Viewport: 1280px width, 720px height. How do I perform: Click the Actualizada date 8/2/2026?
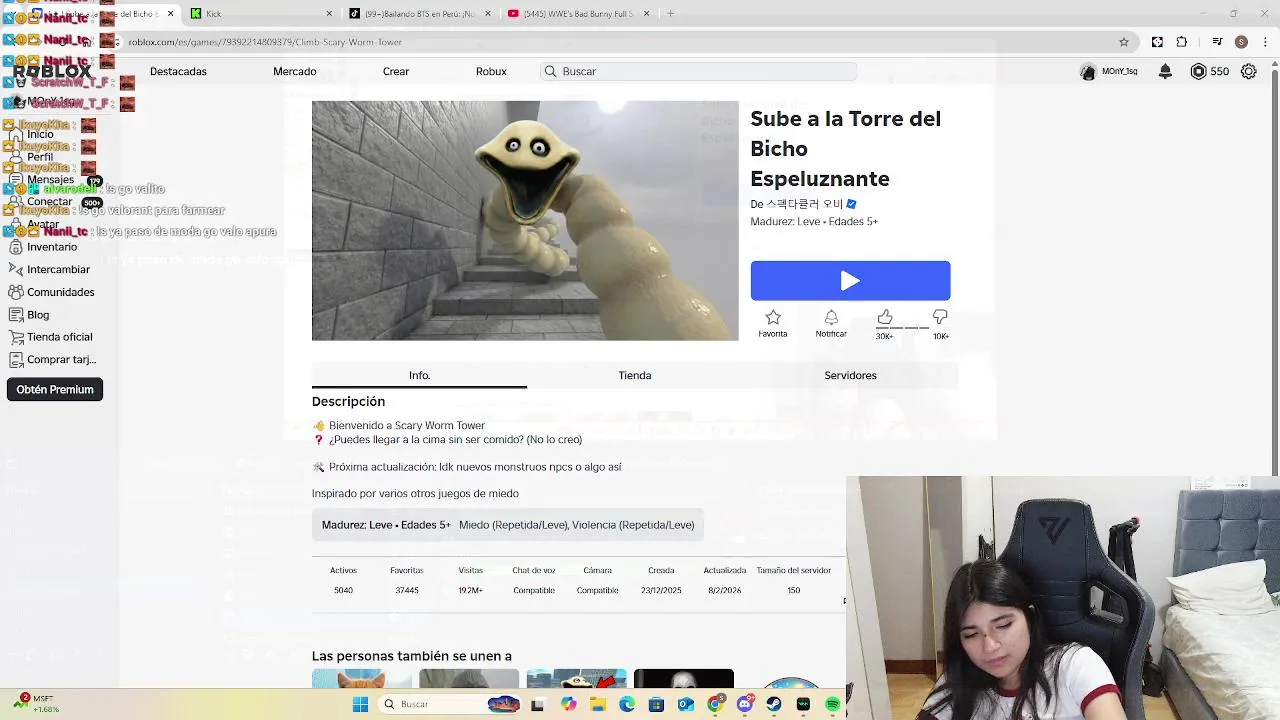point(724,590)
